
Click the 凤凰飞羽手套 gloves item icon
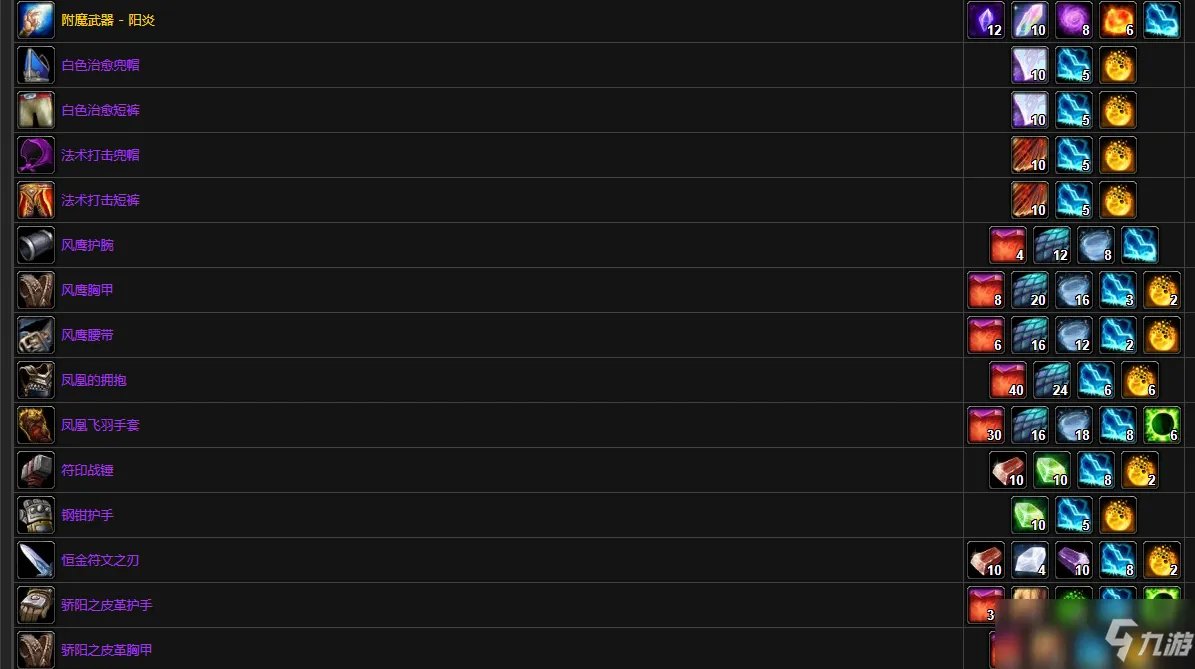click(36, 425)
